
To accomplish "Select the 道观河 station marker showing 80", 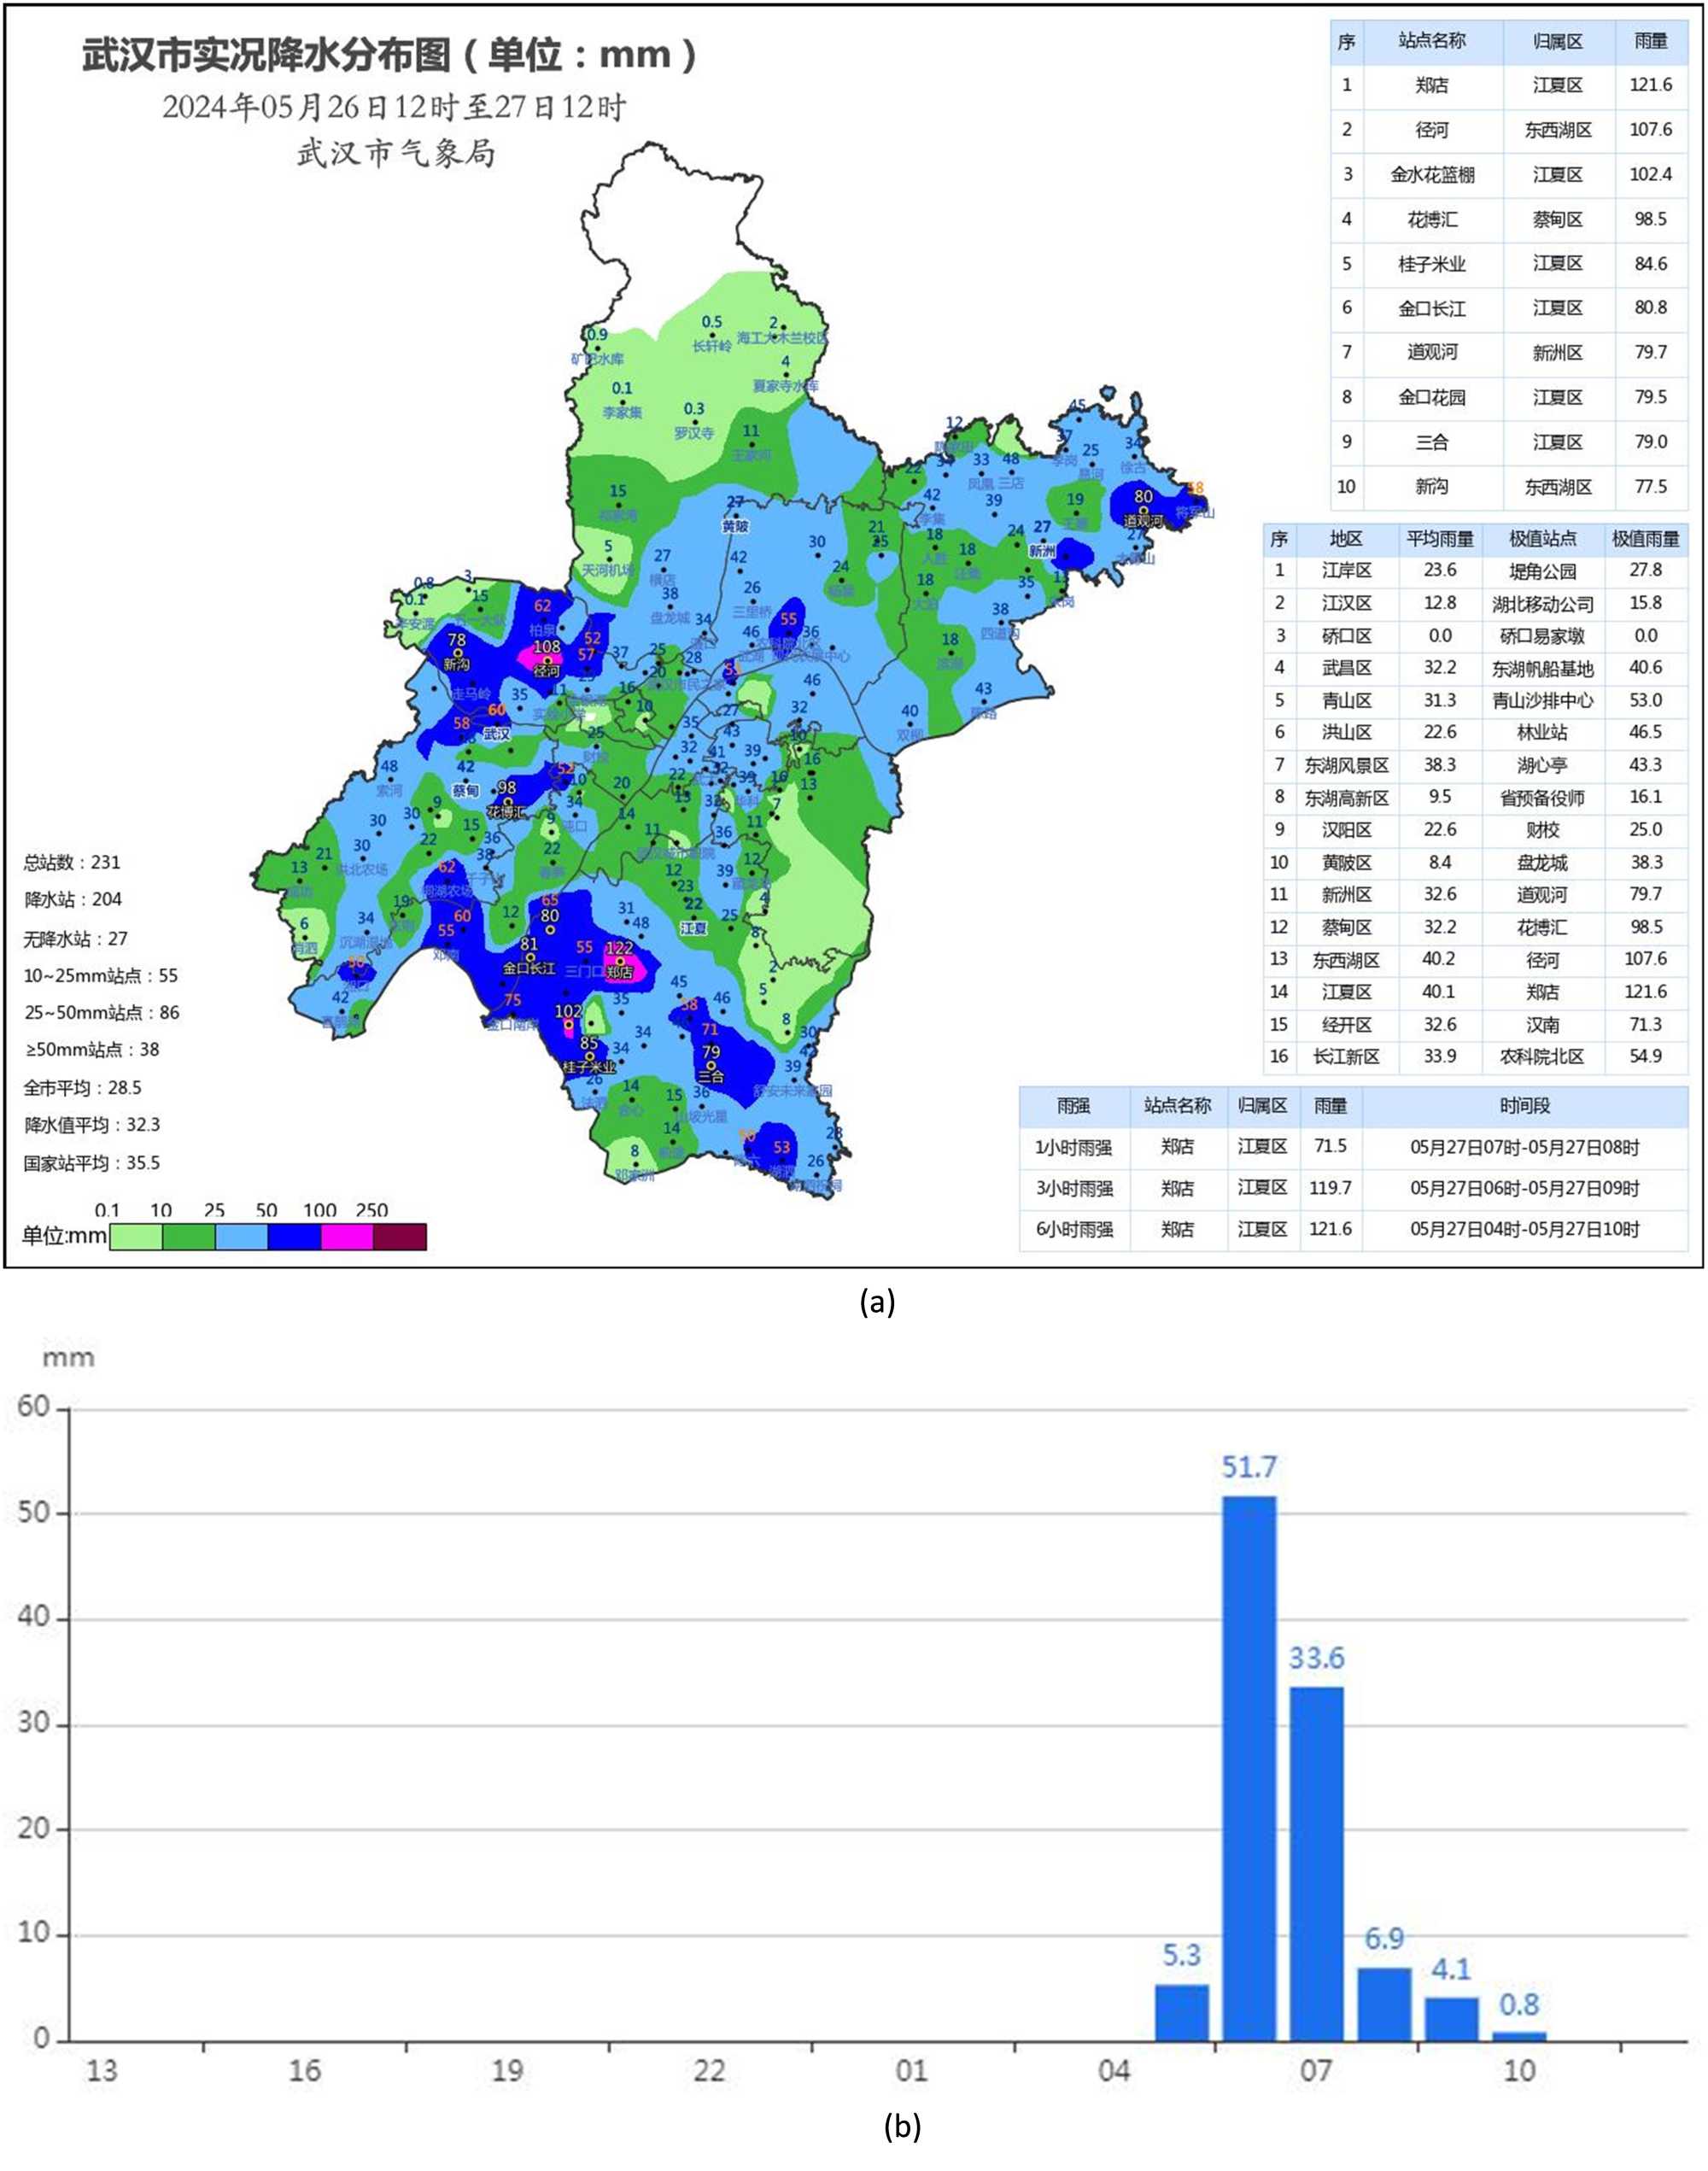I will coord(1143,510).
